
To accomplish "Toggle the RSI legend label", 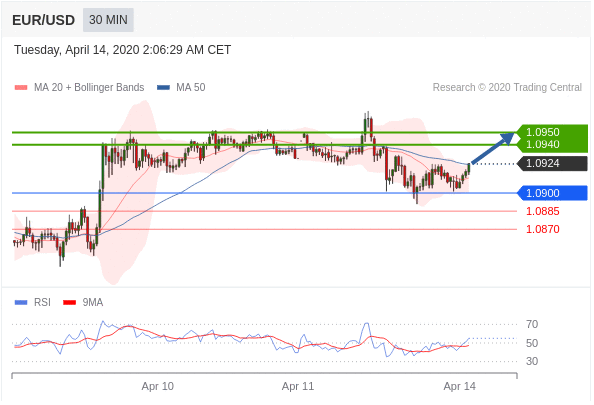I will 42,302.
